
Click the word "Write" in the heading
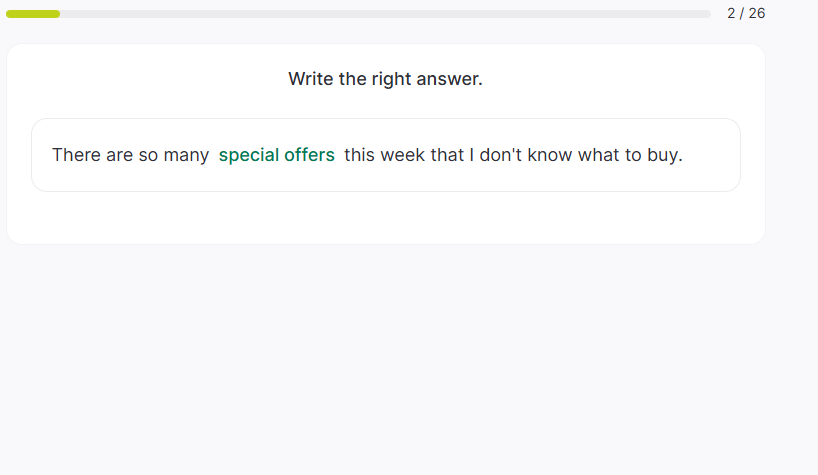coord(310,79)
